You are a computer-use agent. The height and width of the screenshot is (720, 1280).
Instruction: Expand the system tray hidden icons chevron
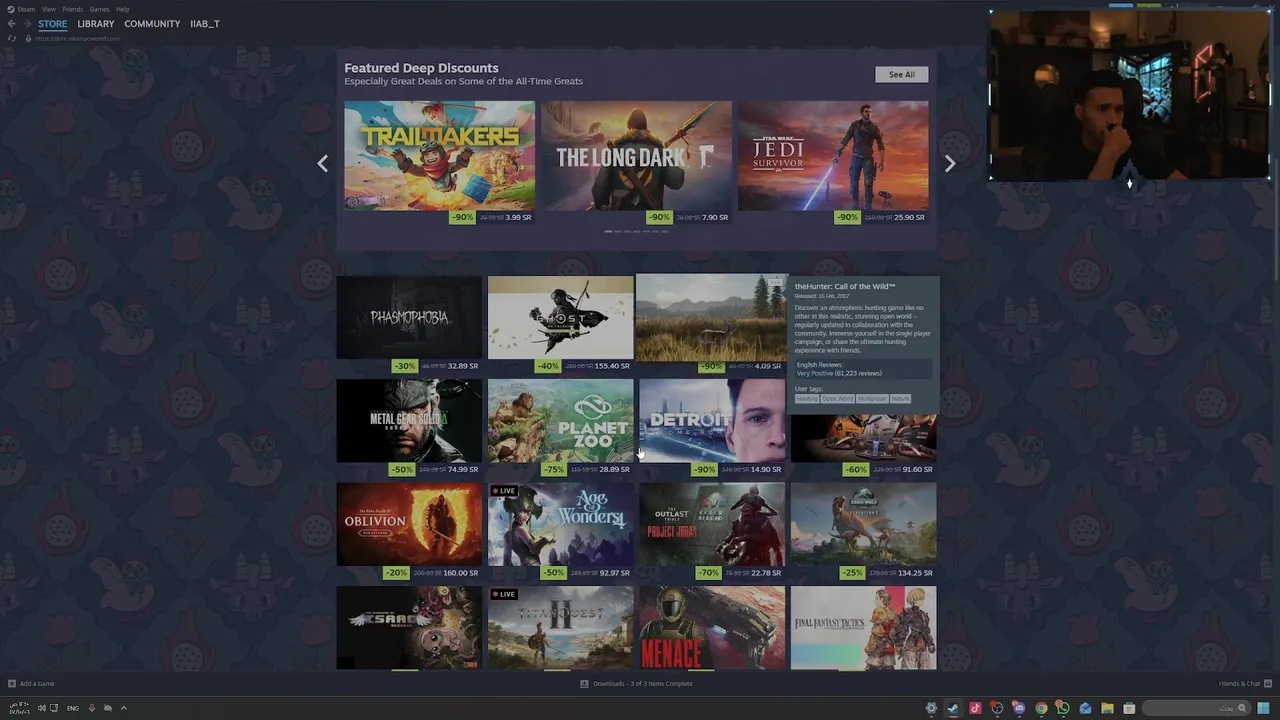[124, 708]
